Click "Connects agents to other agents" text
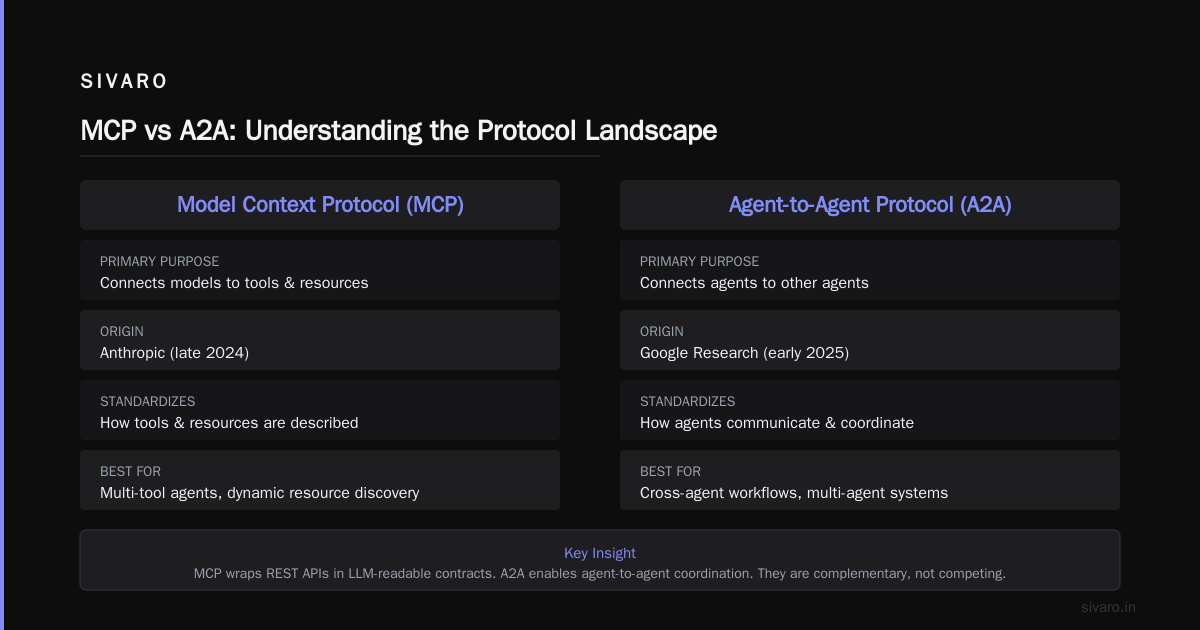Screen dimensions: 1200x630 tap(754, 283)
